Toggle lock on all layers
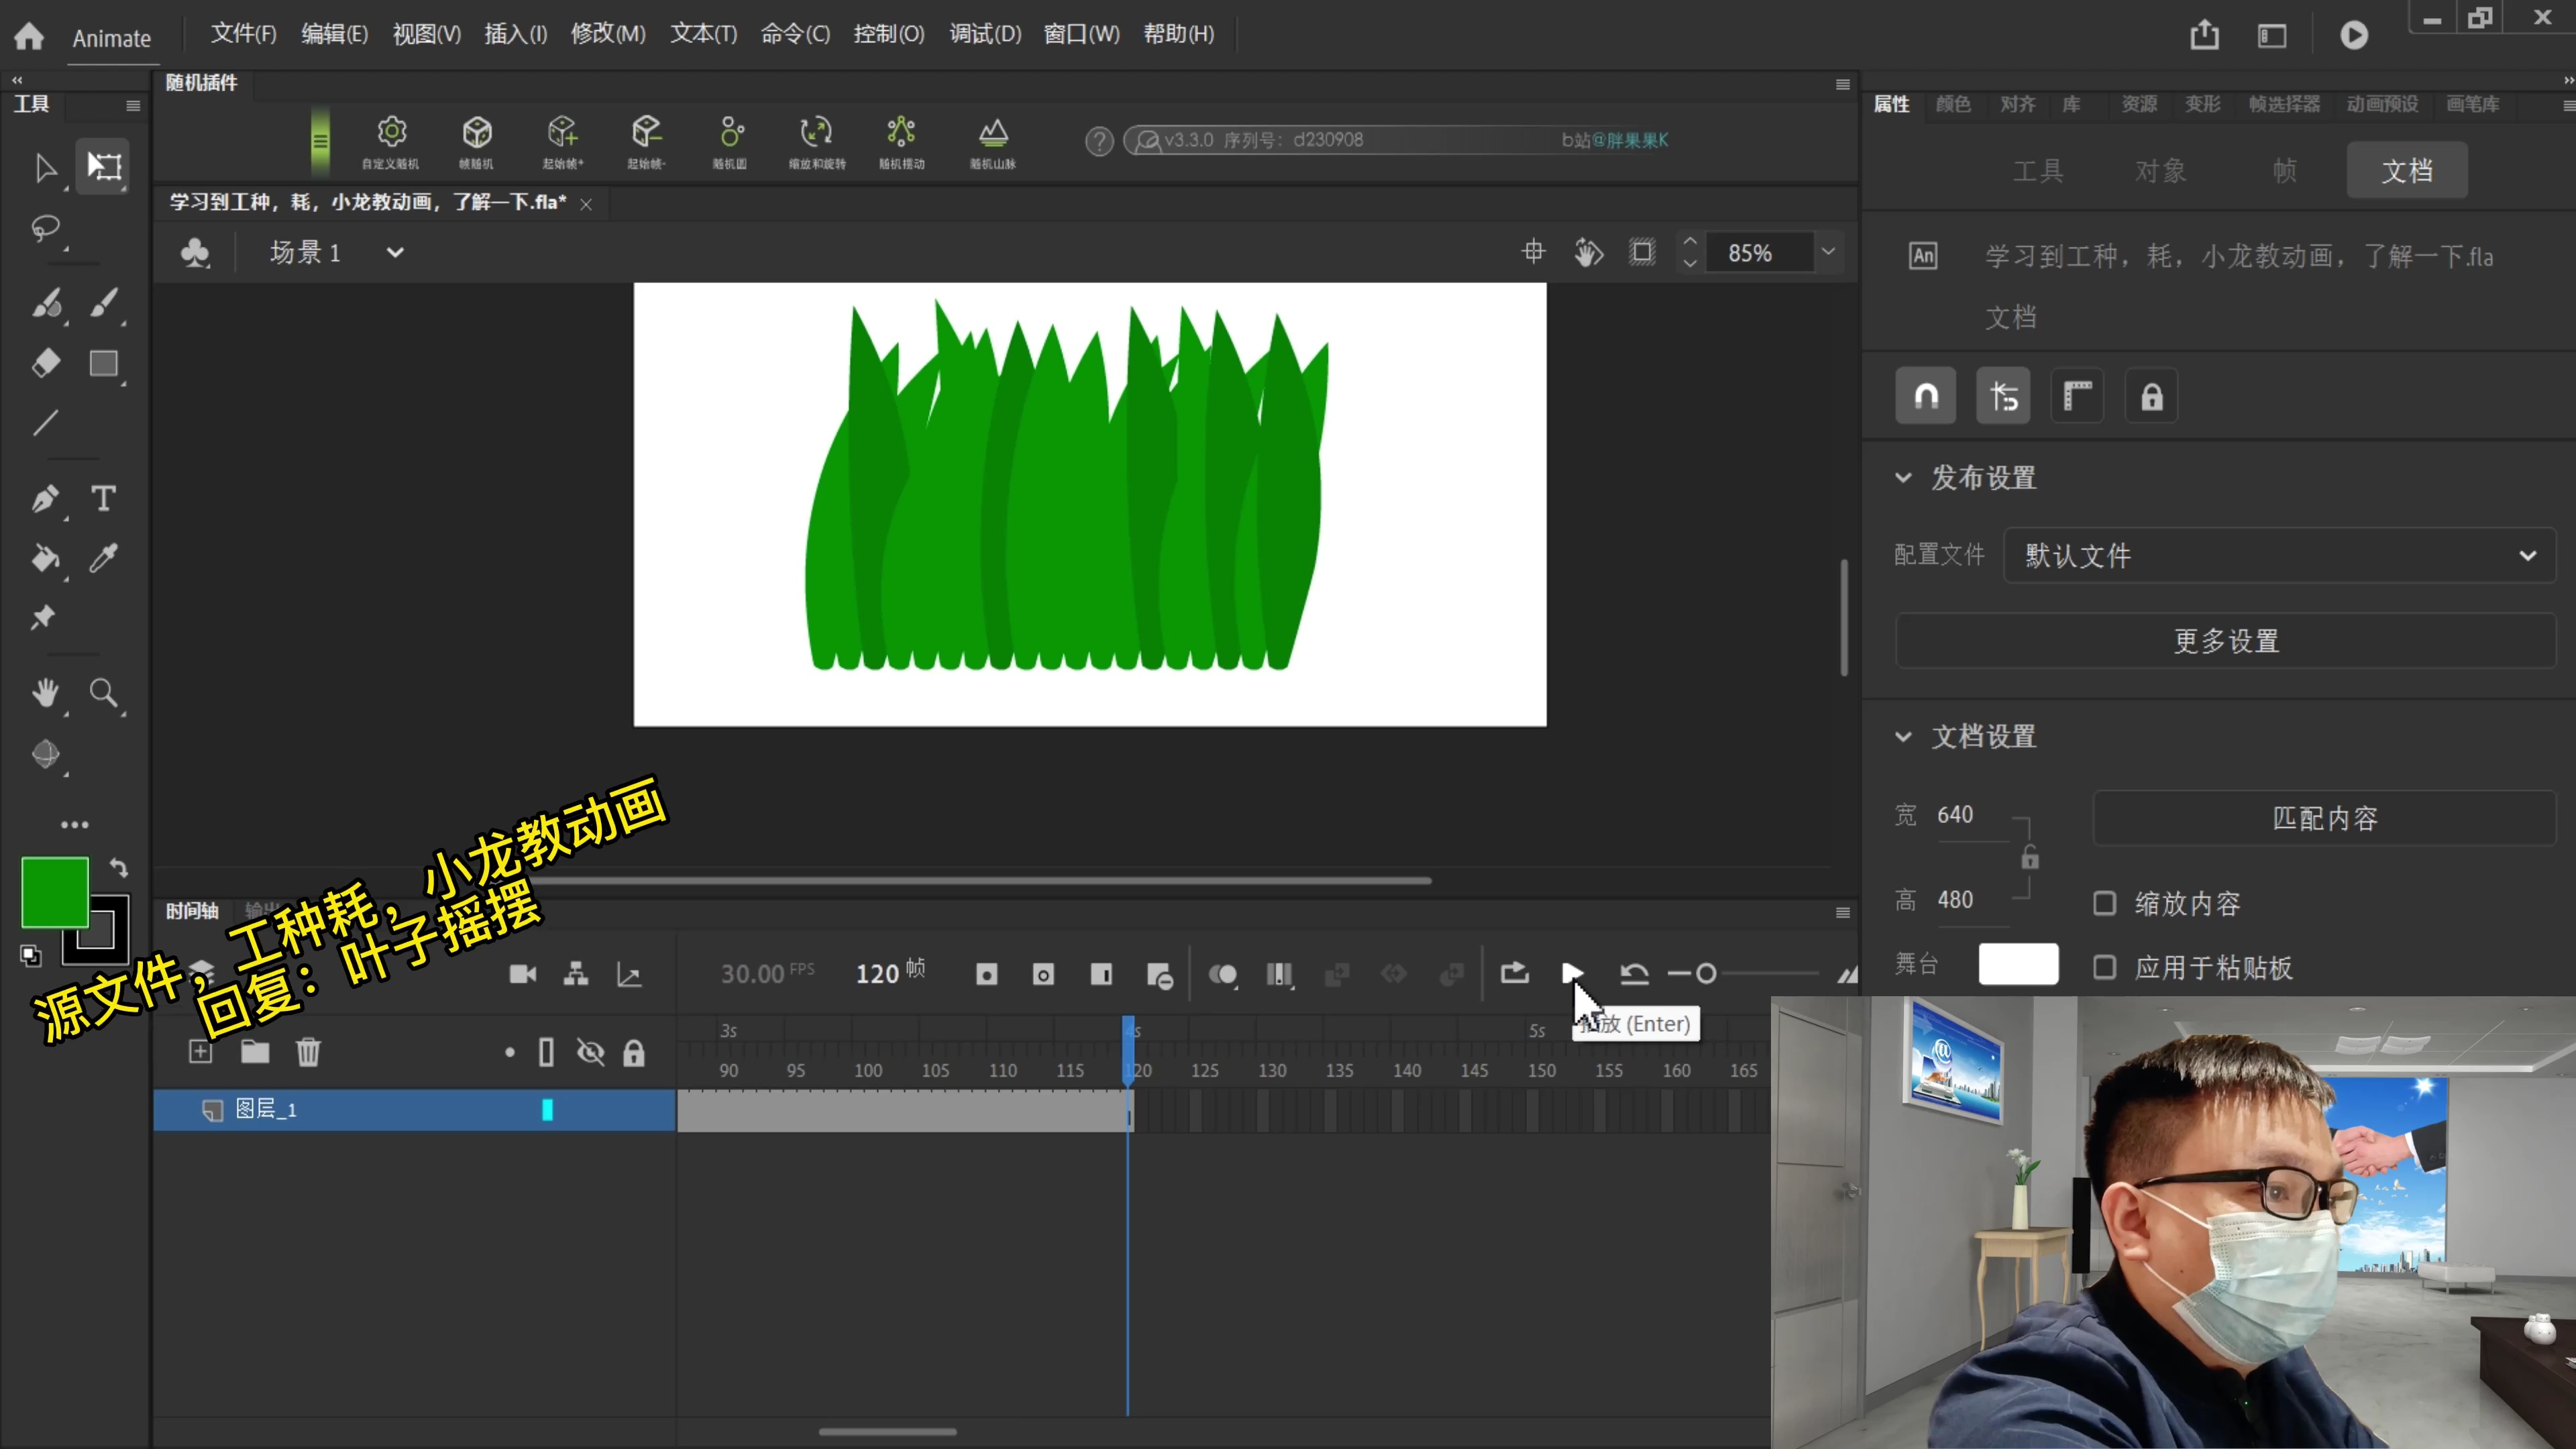This screenshot has height=1449, width=2576. tap(633, 1053)
